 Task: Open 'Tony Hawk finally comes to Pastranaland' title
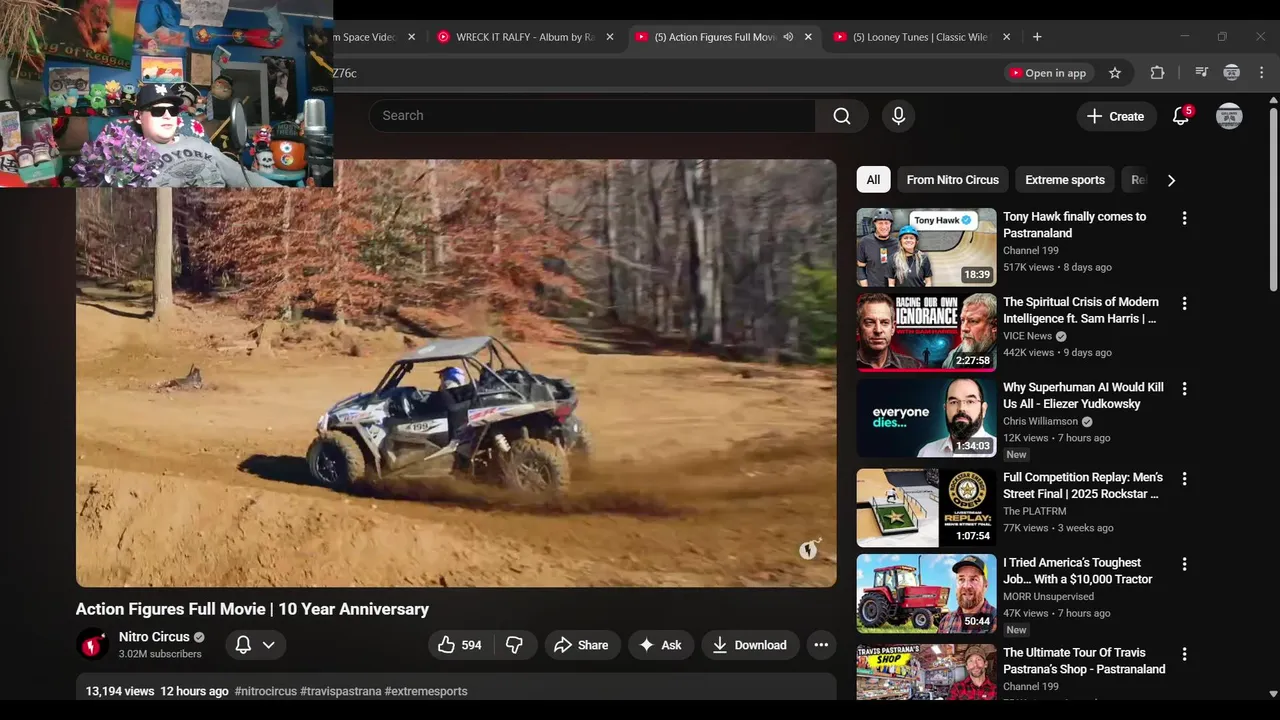click(1075, 225)
